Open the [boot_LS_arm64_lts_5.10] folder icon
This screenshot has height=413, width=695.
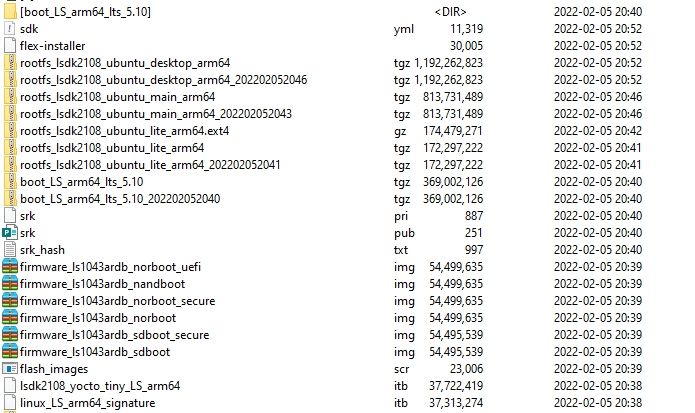(10, 11)
